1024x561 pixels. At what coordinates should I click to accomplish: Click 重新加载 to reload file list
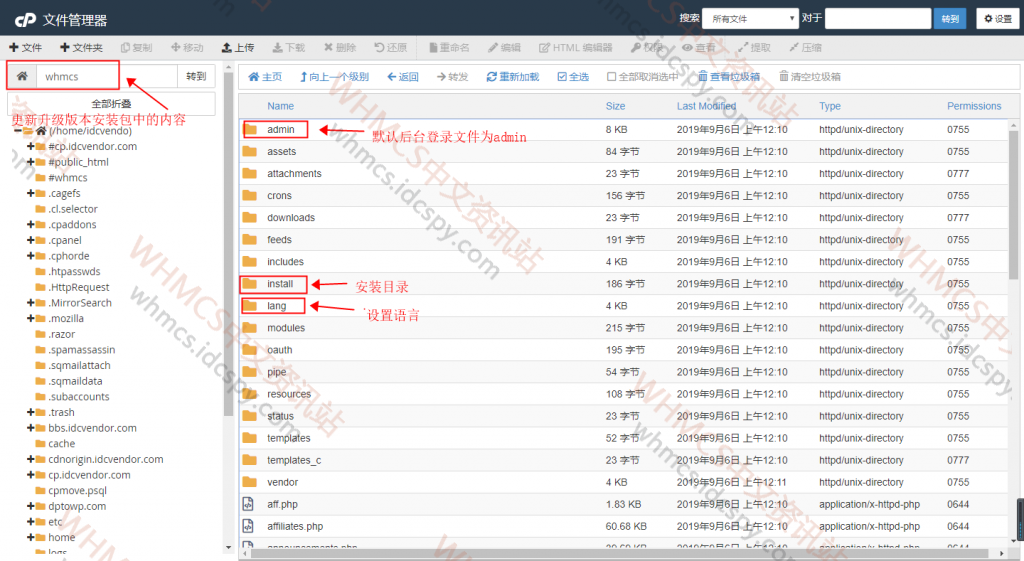[513, 76]
